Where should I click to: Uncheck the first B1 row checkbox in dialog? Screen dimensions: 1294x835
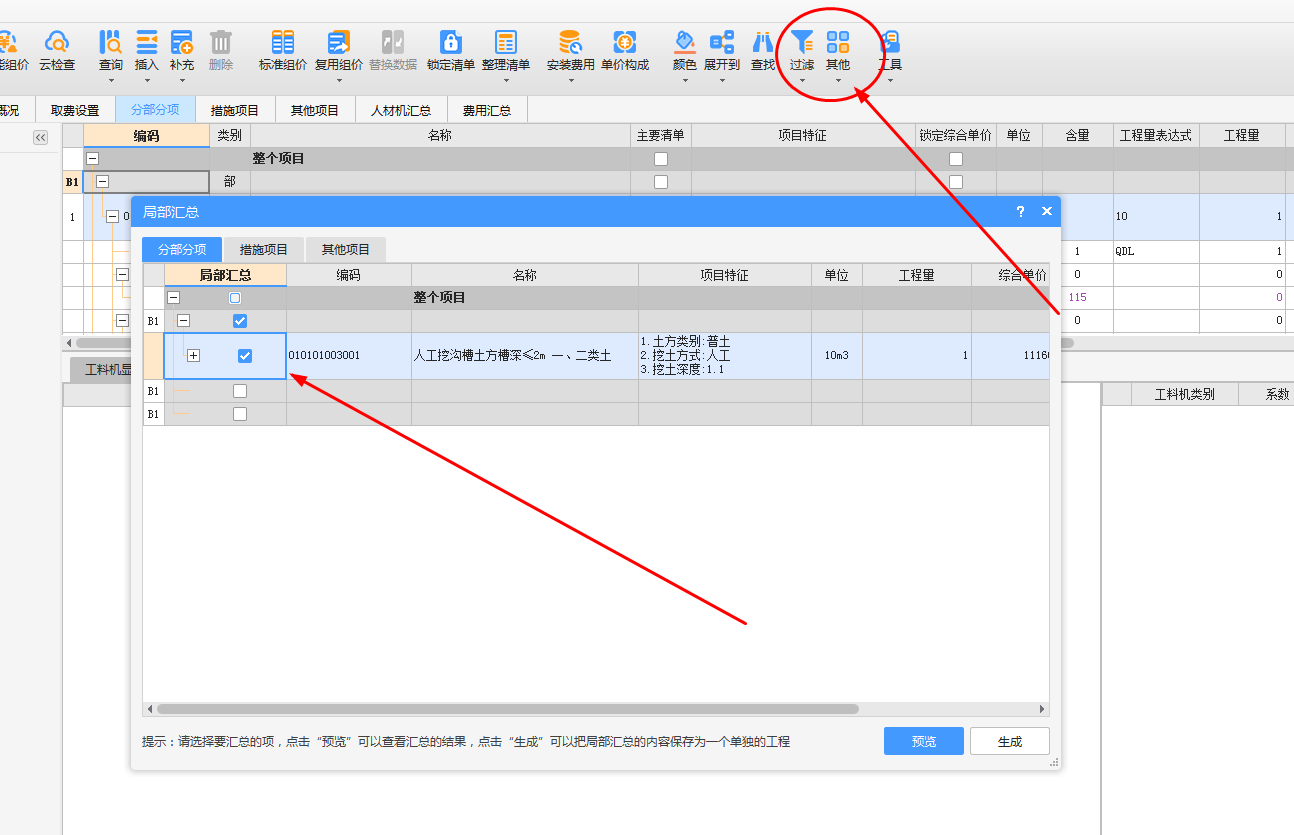coord(240,321)
